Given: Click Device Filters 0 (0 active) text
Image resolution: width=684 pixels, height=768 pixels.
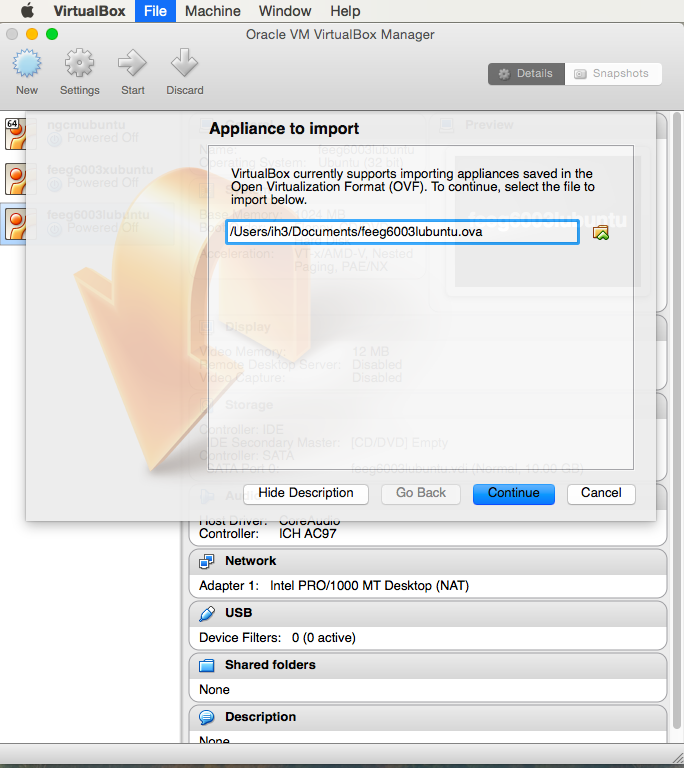Looking at the screenshot, I should (x=277, y=638).
